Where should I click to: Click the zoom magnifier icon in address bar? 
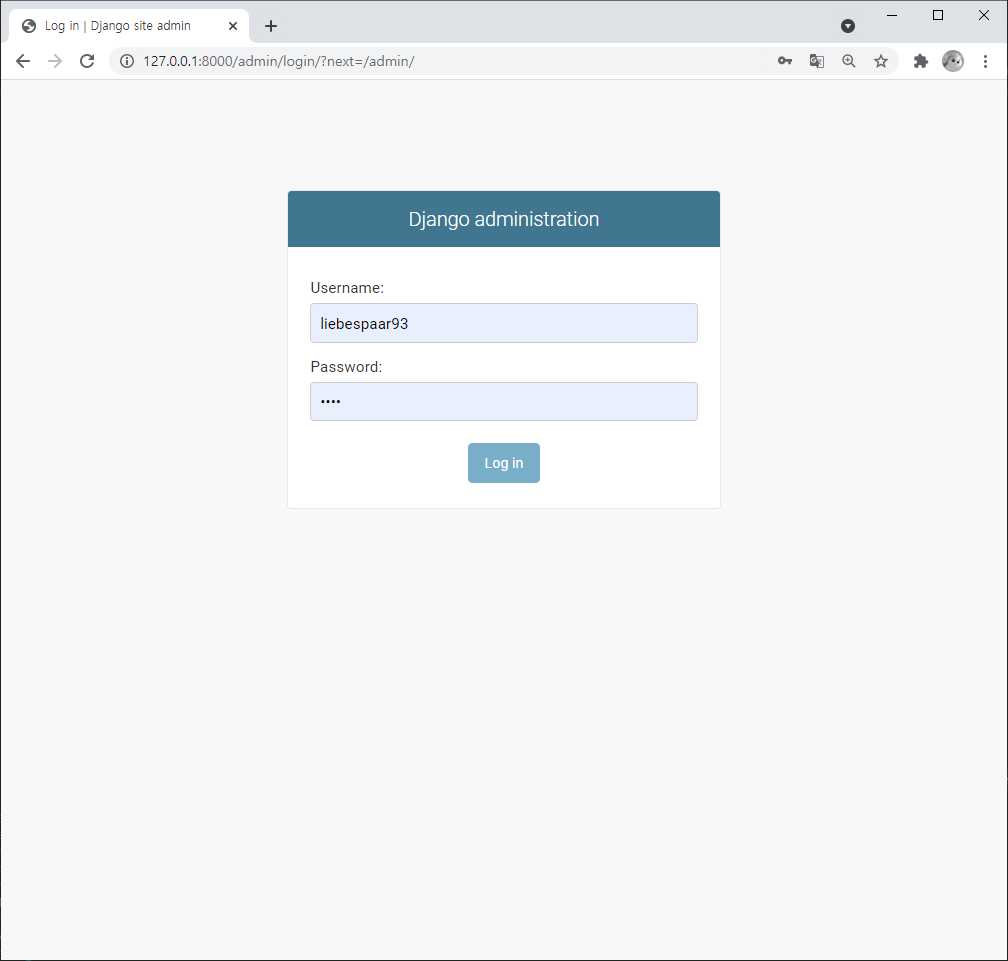pos(849,61)
